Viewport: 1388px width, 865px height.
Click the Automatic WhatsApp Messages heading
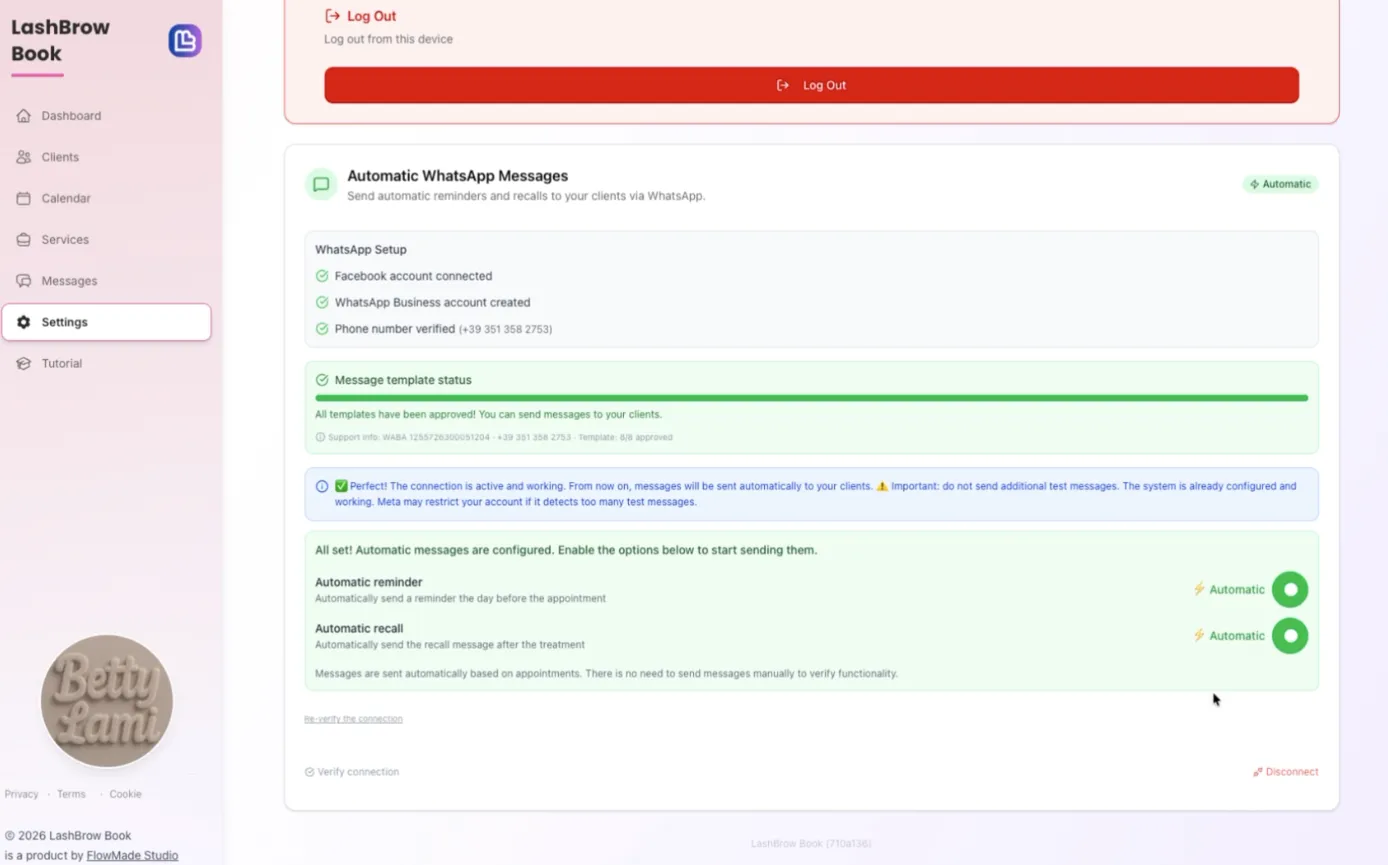[x=457, y=176]
